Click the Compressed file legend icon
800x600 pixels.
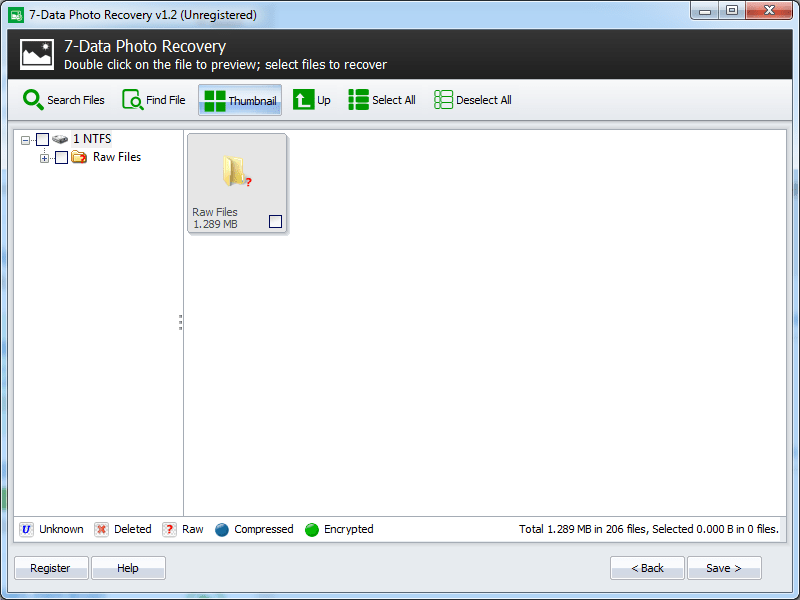pyautogui.click(x=222, y=529)
